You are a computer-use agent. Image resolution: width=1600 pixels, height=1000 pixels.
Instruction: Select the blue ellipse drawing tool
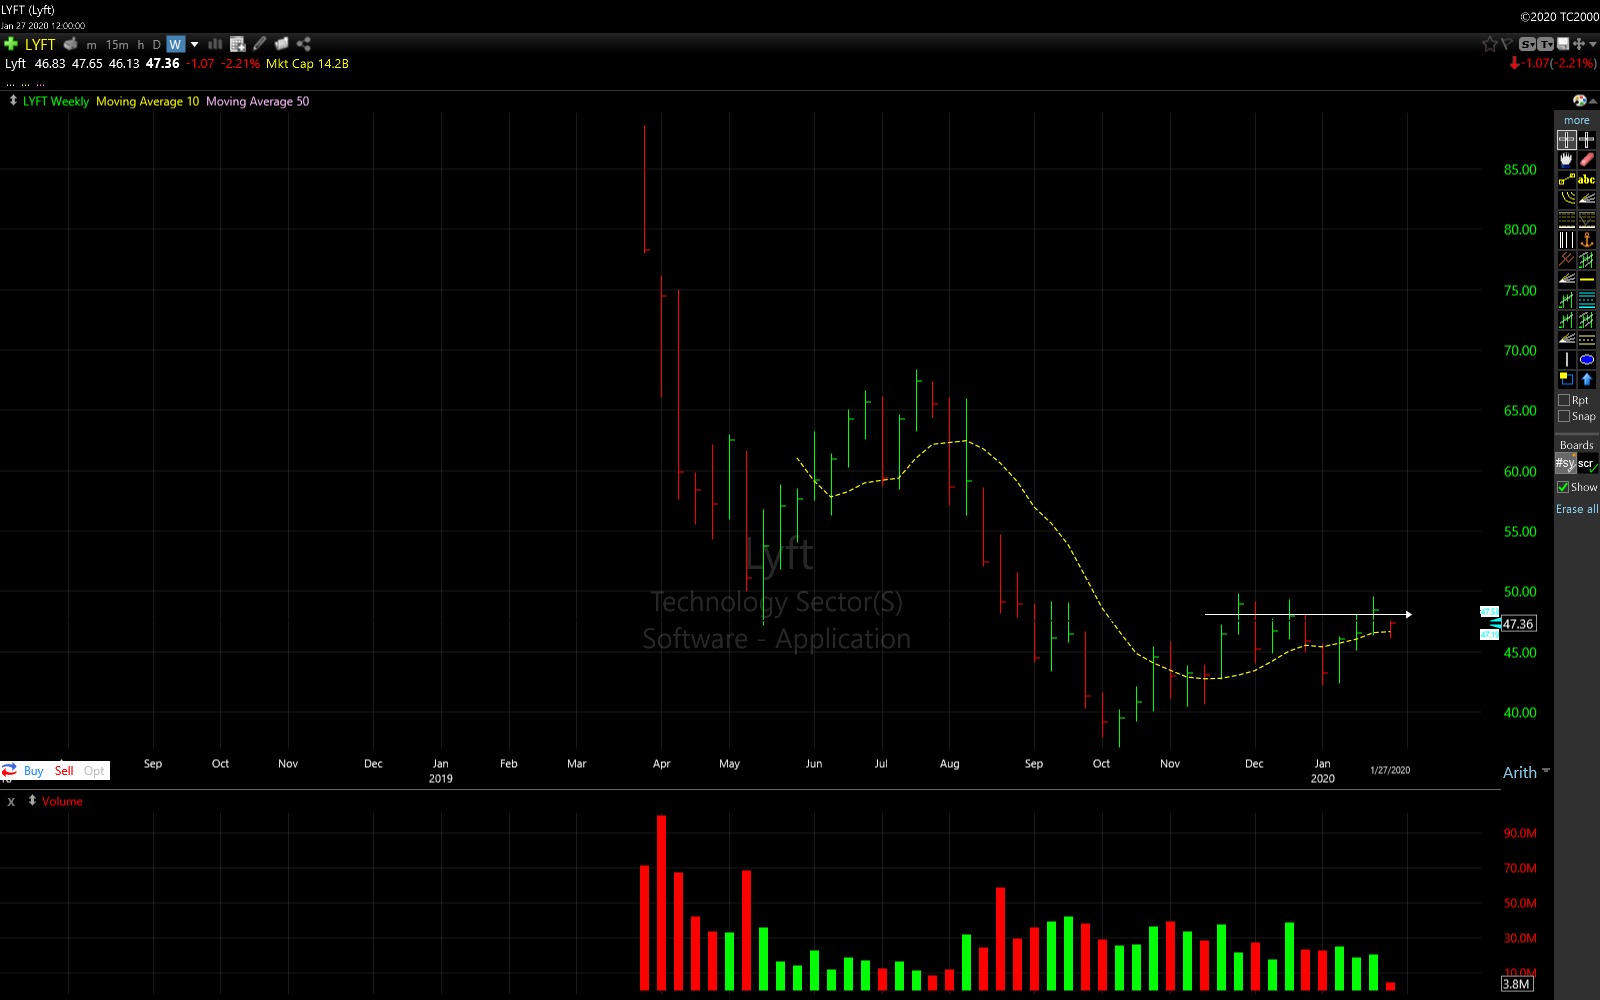point(1587,359)
